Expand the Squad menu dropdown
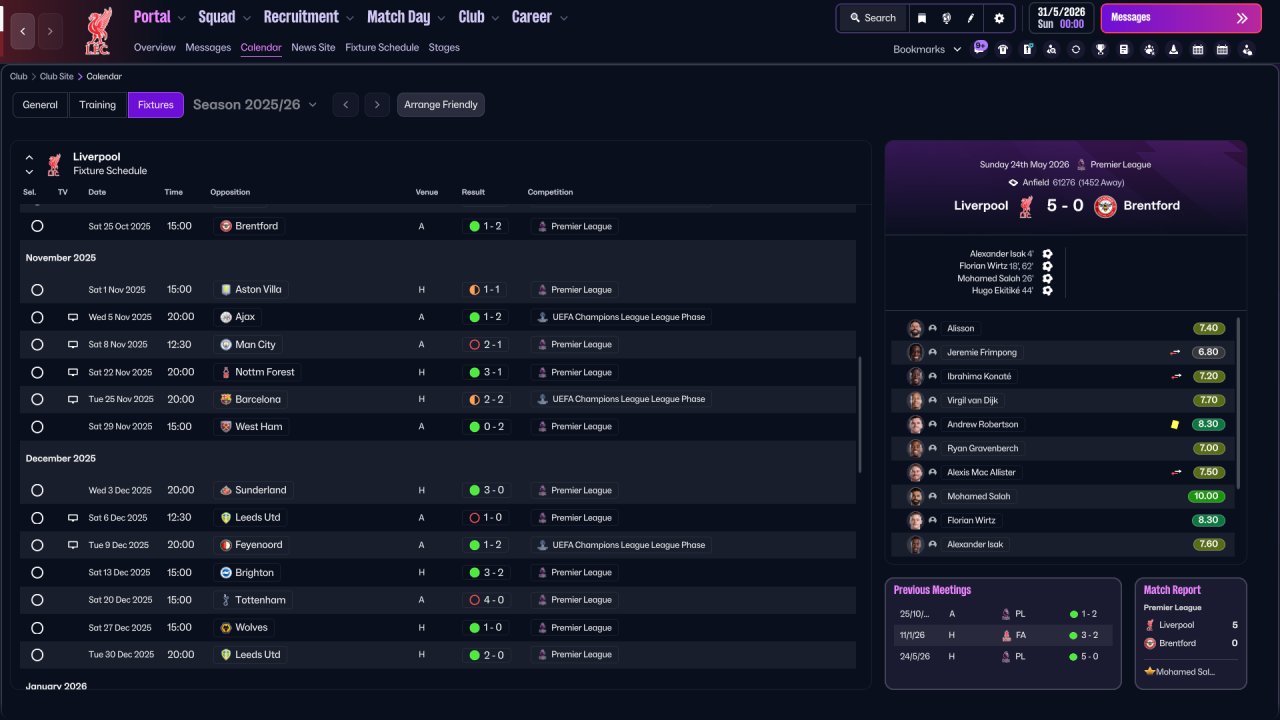Viewport: 1280px width, 720px height. pos(247,18)
